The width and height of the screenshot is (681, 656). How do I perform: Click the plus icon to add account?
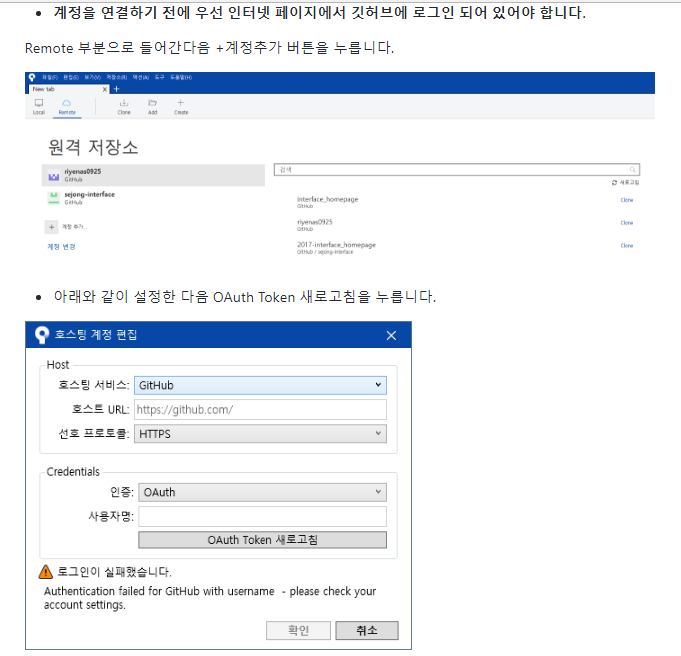tap(51, 227)
